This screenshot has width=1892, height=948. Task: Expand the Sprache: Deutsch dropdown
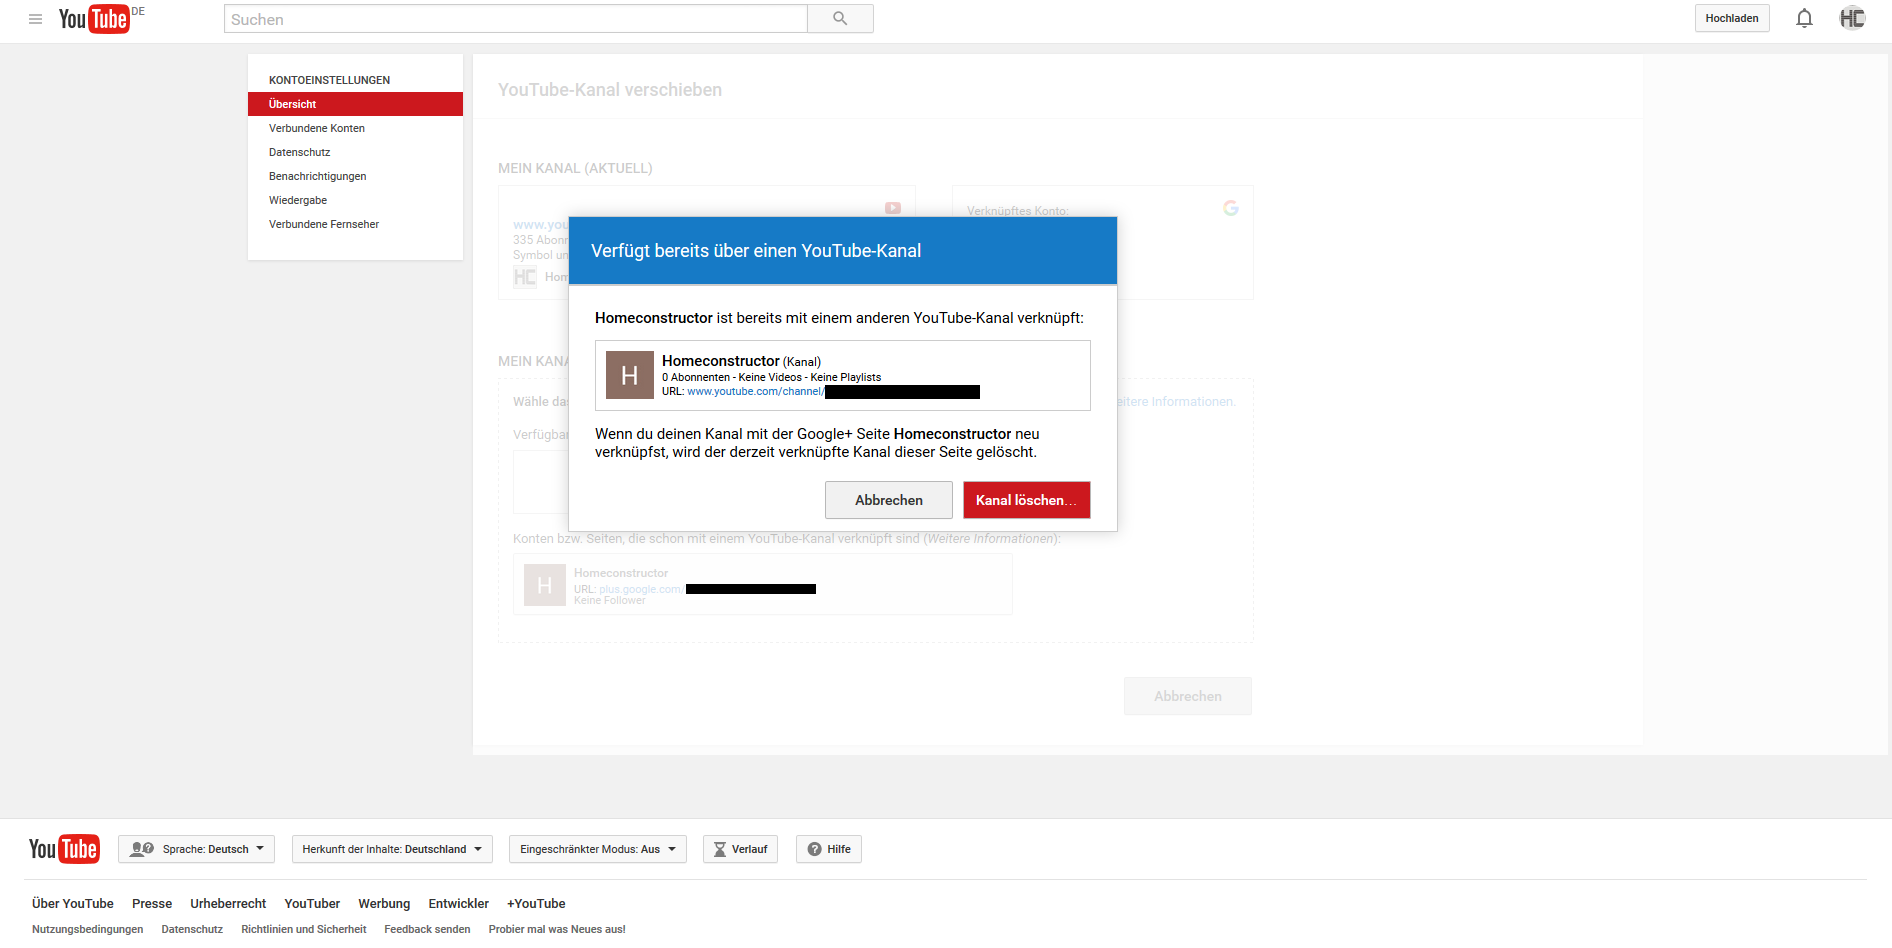coord(196,849)
